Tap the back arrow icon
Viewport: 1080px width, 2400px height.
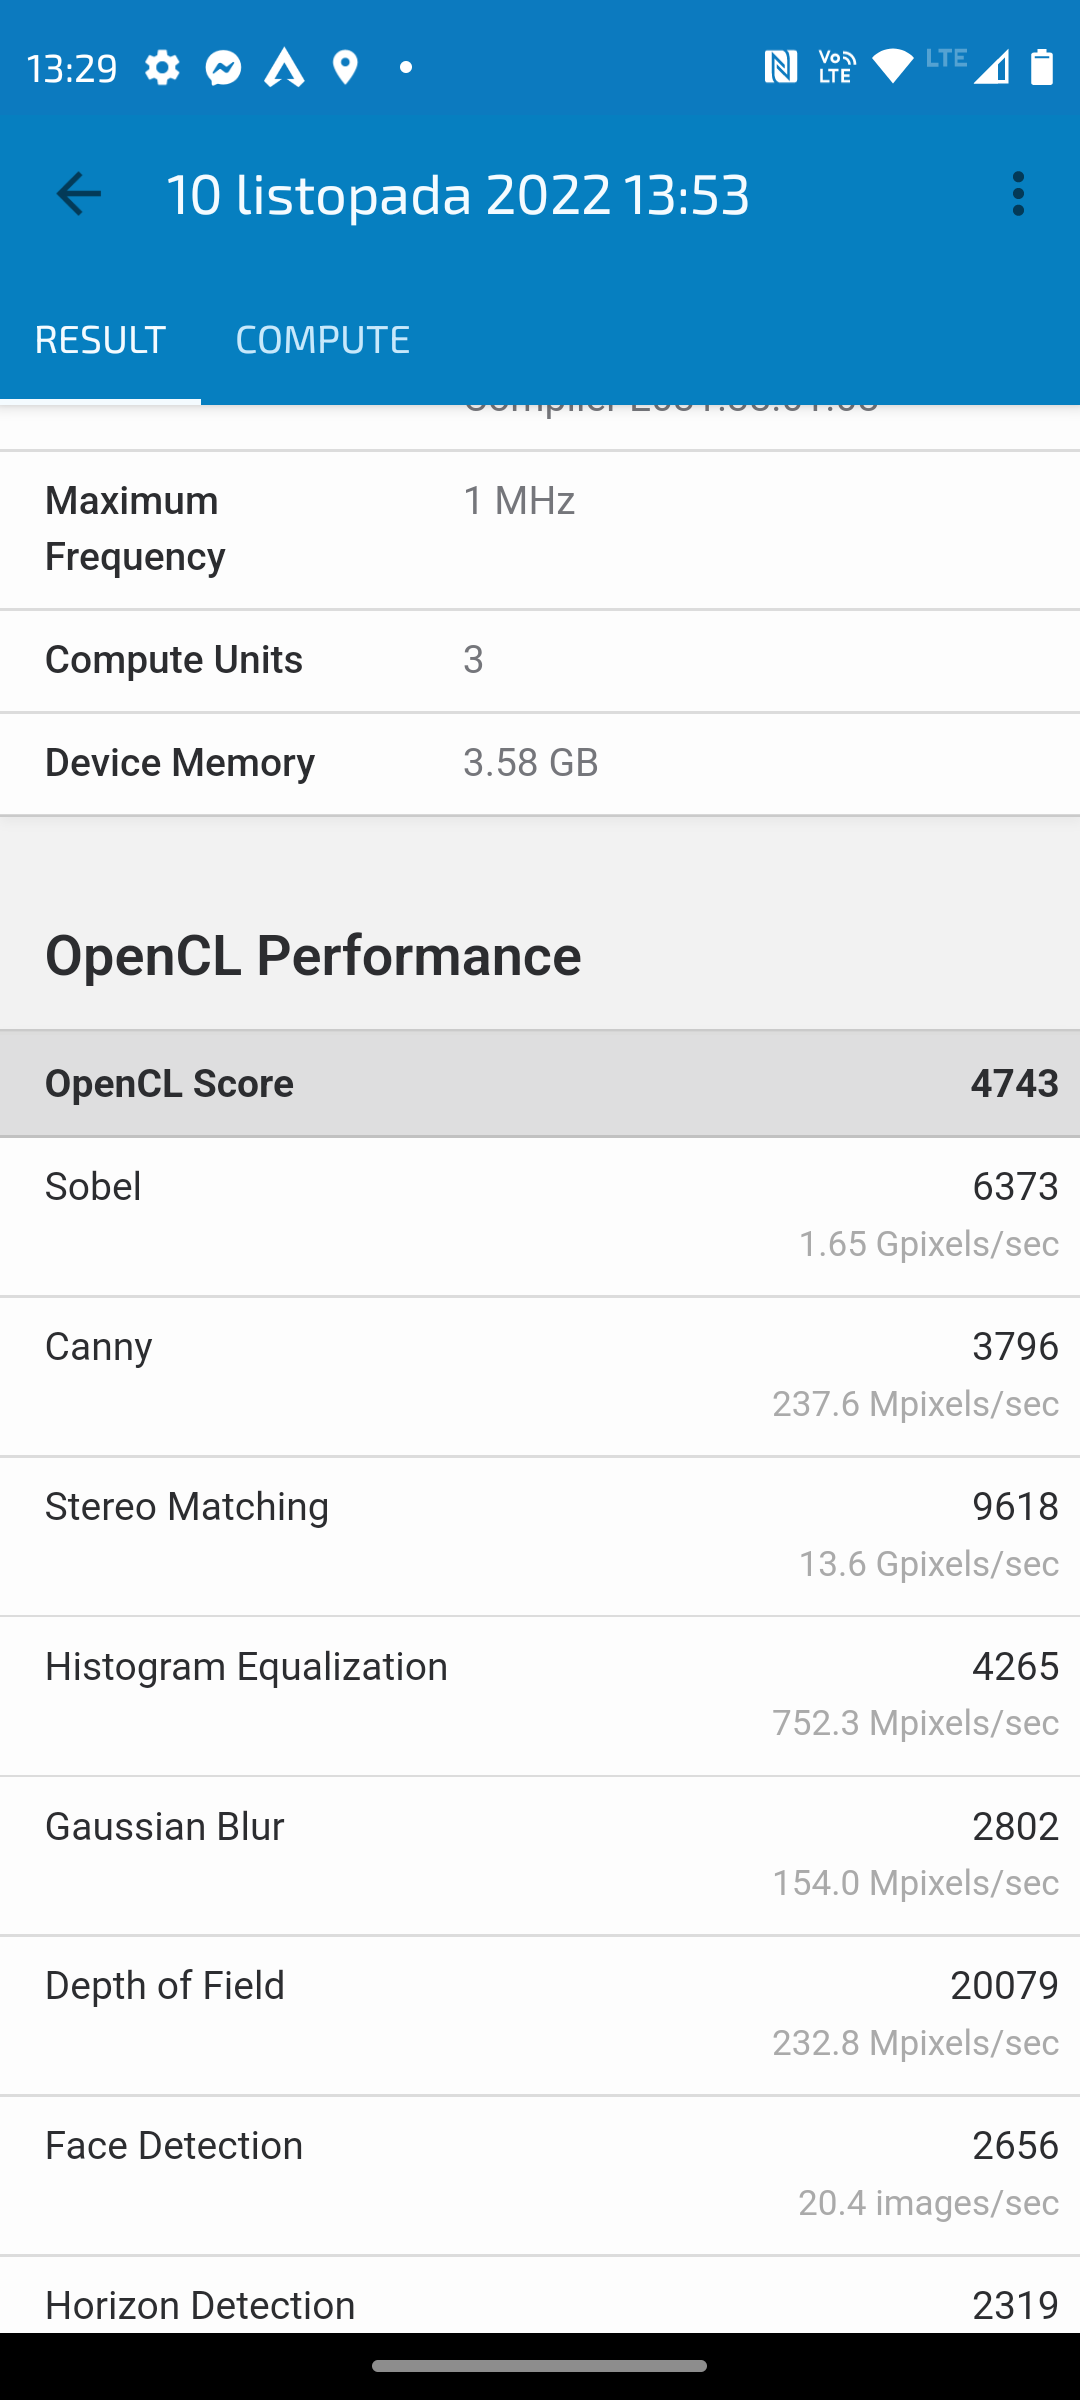click(x=79, y=193)
